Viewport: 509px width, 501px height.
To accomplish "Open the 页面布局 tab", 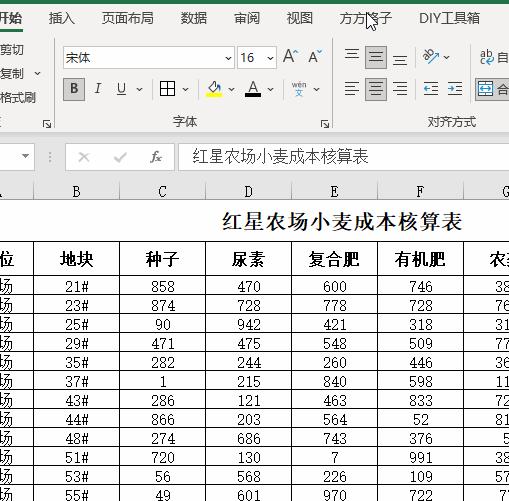I will click(128, 18).
